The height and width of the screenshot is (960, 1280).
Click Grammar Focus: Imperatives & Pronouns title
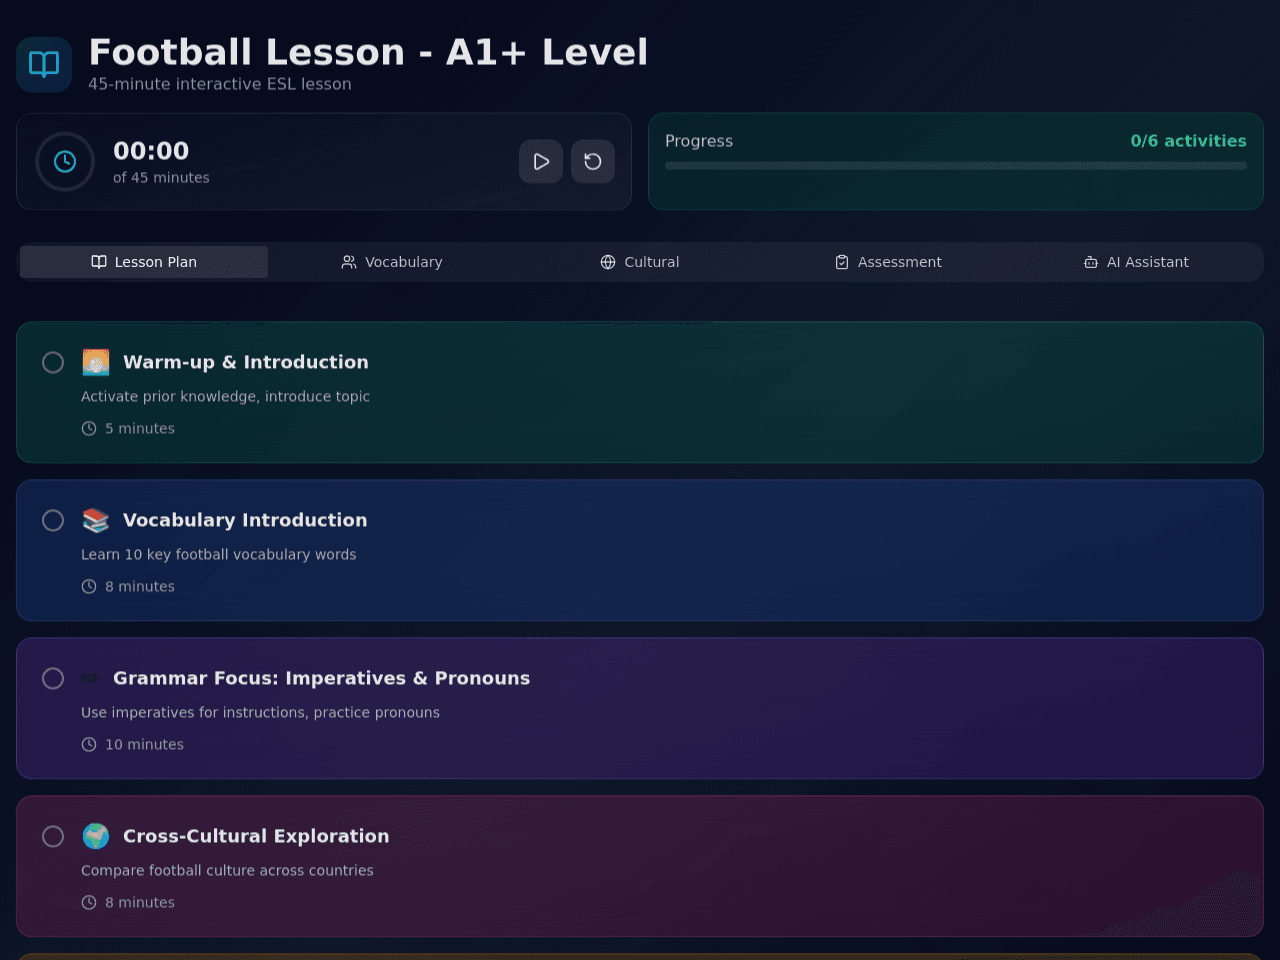[321, 678]
